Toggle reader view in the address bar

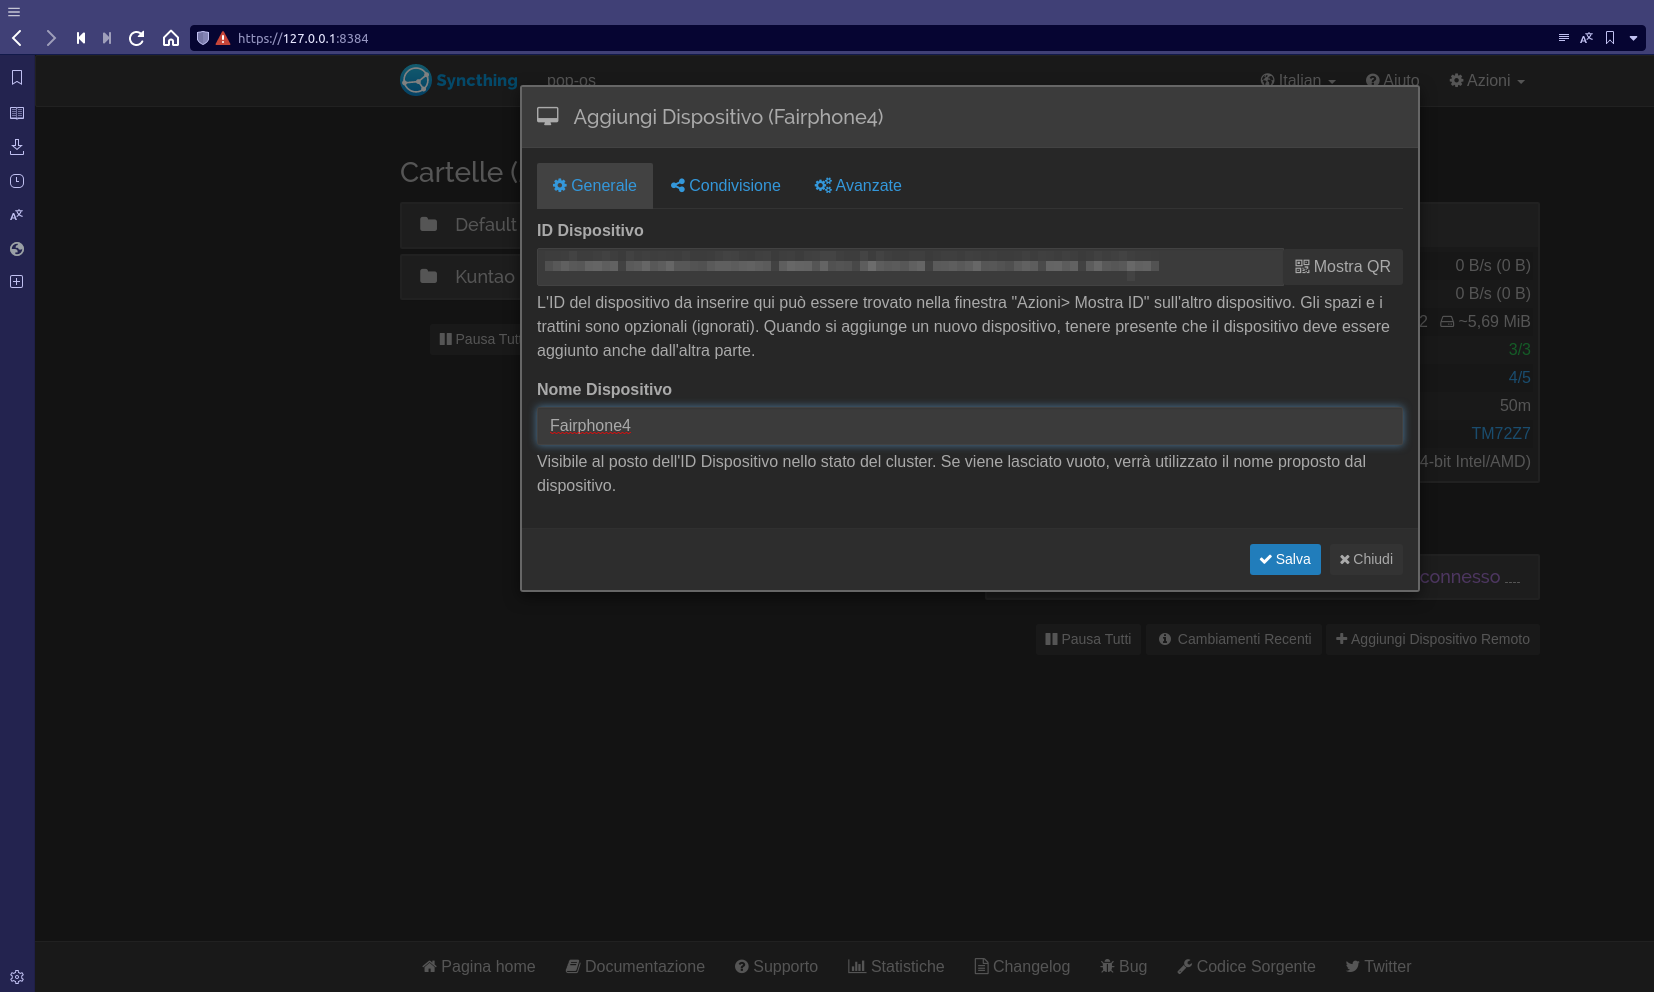click(1564, 38)
